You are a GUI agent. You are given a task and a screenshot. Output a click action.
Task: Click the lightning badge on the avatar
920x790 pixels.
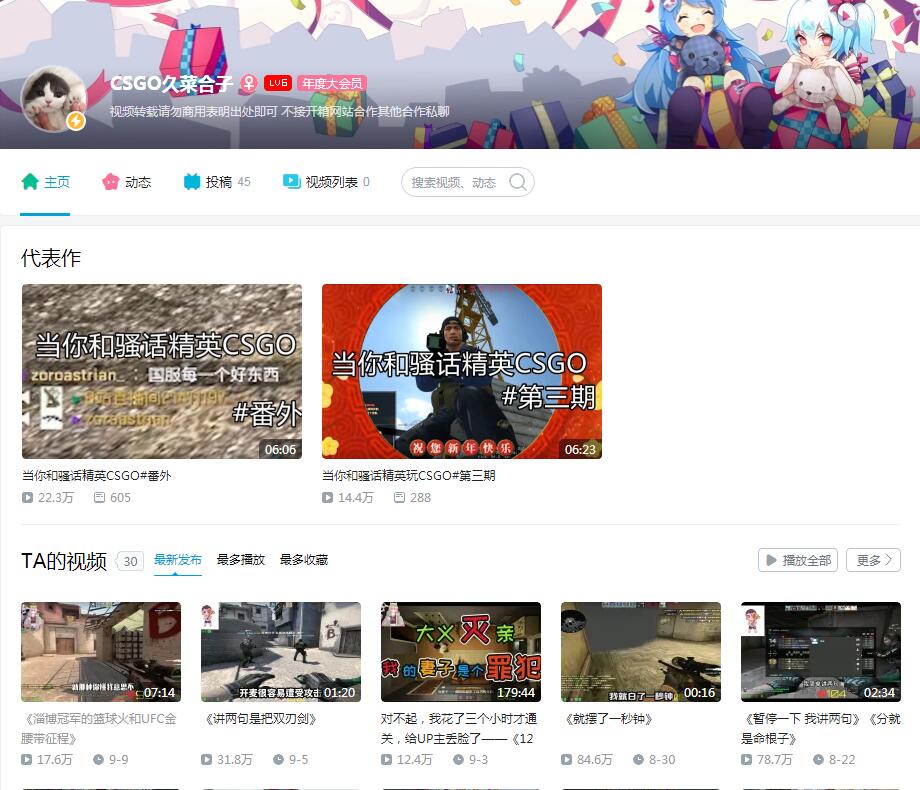pyautogui.click(x=76, y=121)
